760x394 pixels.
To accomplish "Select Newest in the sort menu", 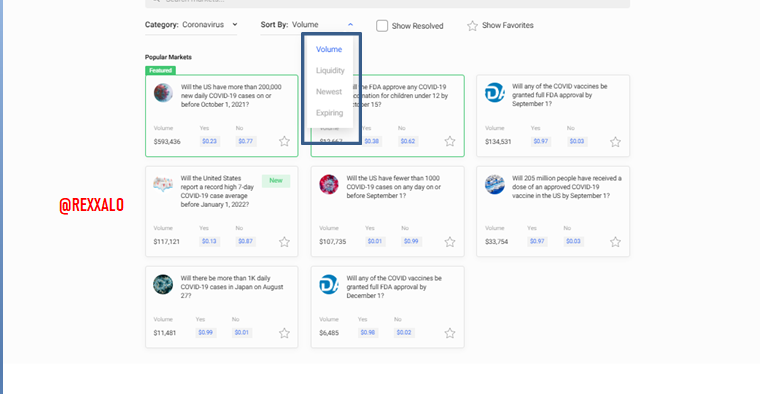I will tap(329, 92).
